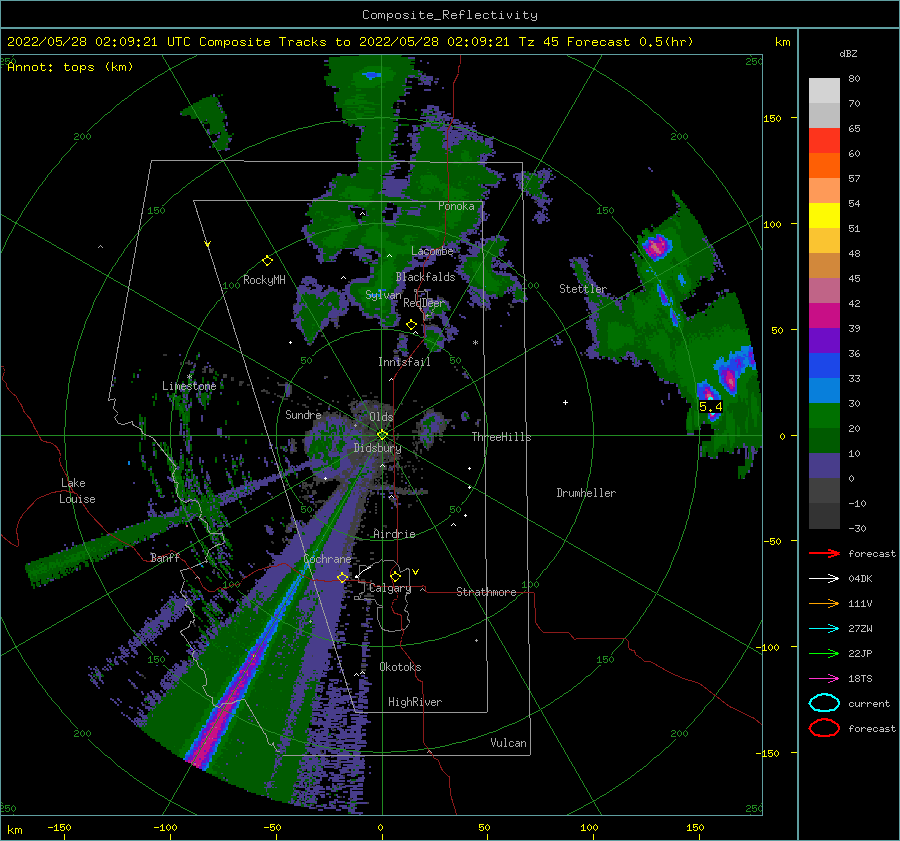Image resolution: width=900 pixels, height=841 pixels.
Task: Click the asterisk marker east of Innisfail
Action: point(475,343)
